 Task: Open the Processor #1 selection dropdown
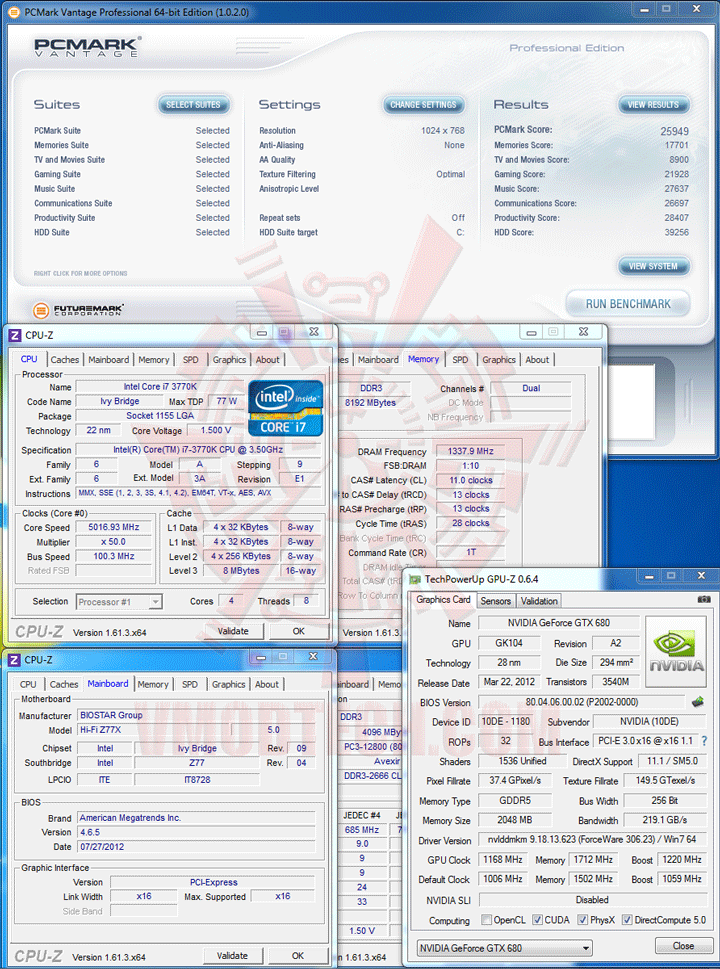click(119, 601)
